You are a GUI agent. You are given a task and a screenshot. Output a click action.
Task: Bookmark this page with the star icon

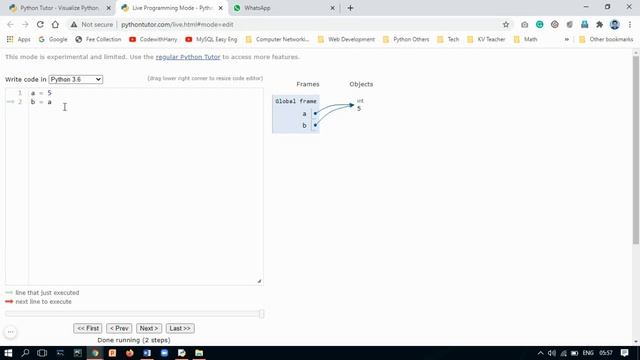pyautogui.click(x=506, y=24)
